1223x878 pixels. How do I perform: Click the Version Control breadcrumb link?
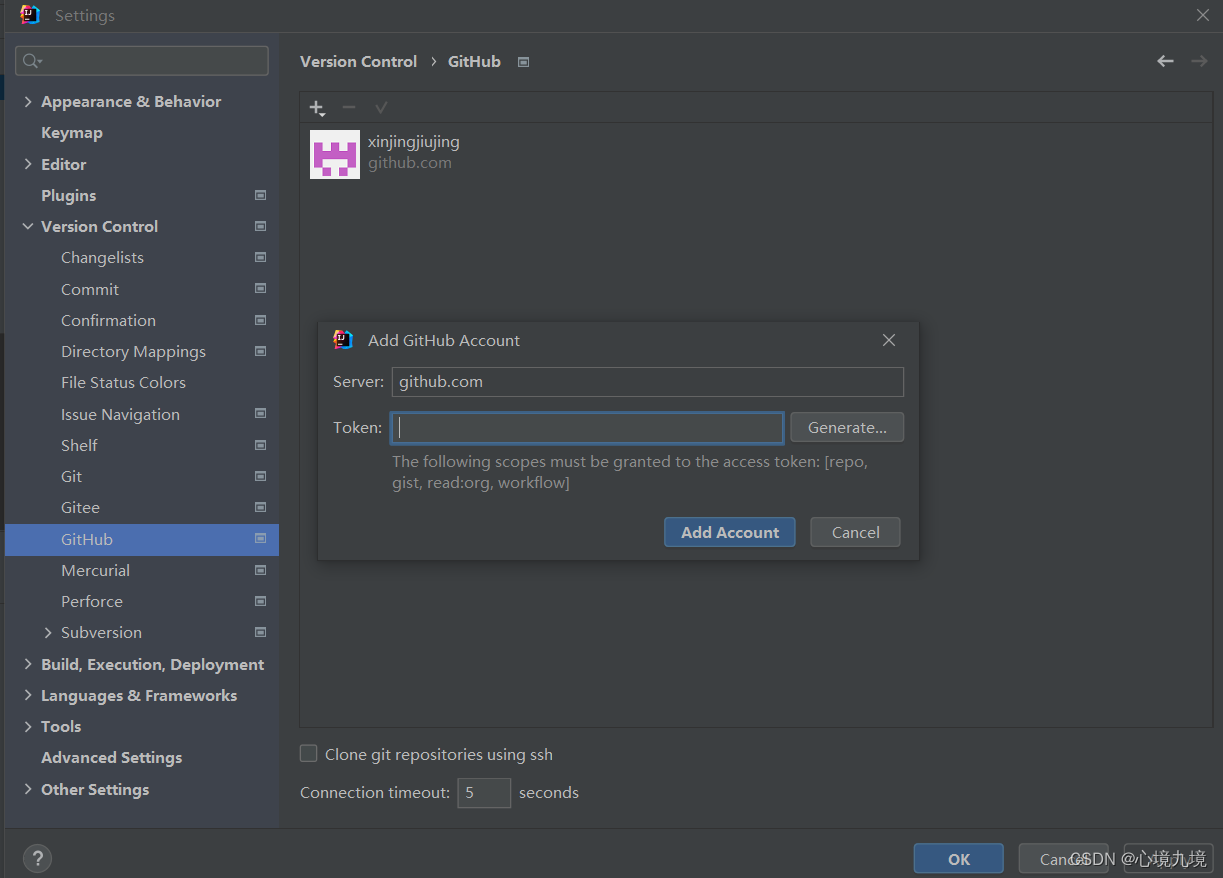[x=359, y=61]
